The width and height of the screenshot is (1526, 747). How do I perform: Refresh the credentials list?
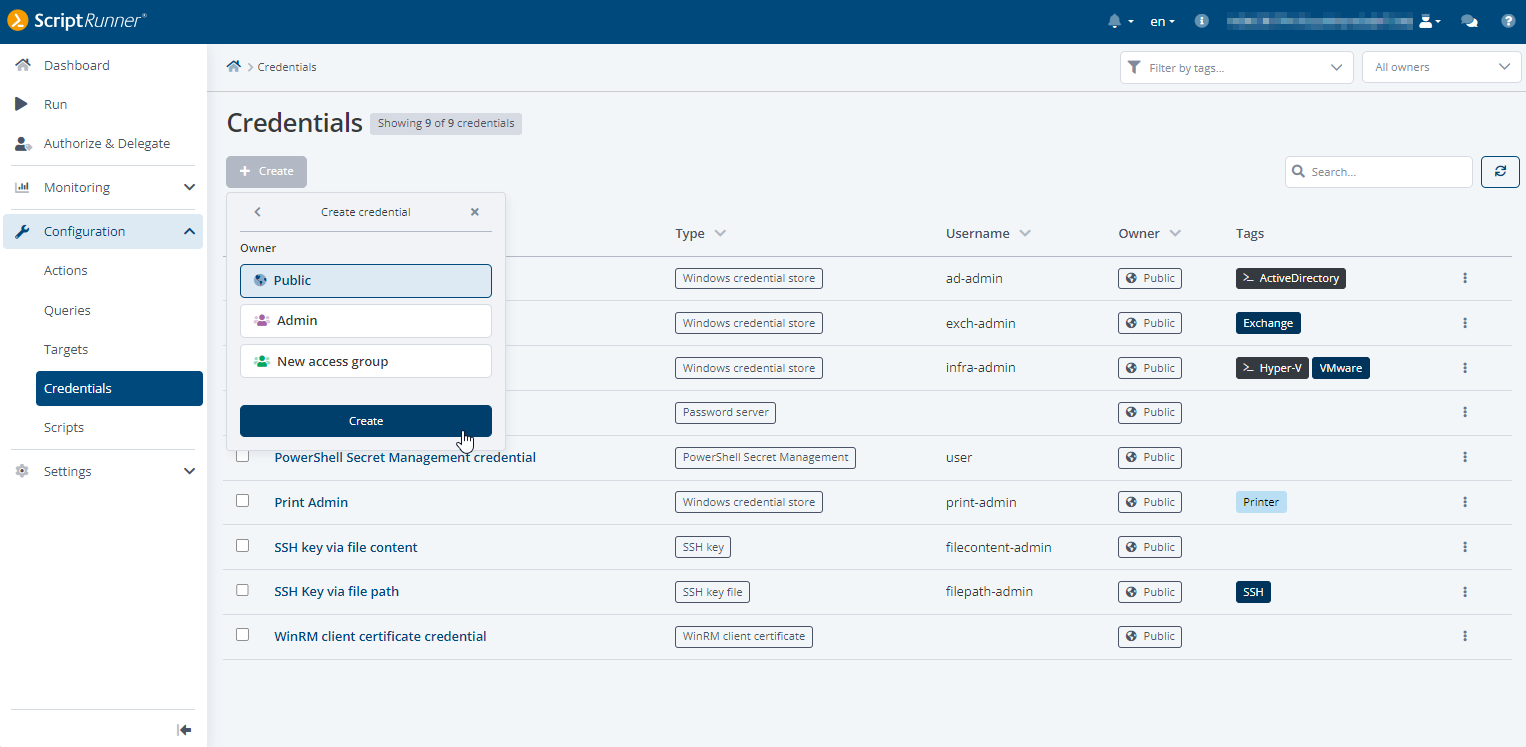1500,172
